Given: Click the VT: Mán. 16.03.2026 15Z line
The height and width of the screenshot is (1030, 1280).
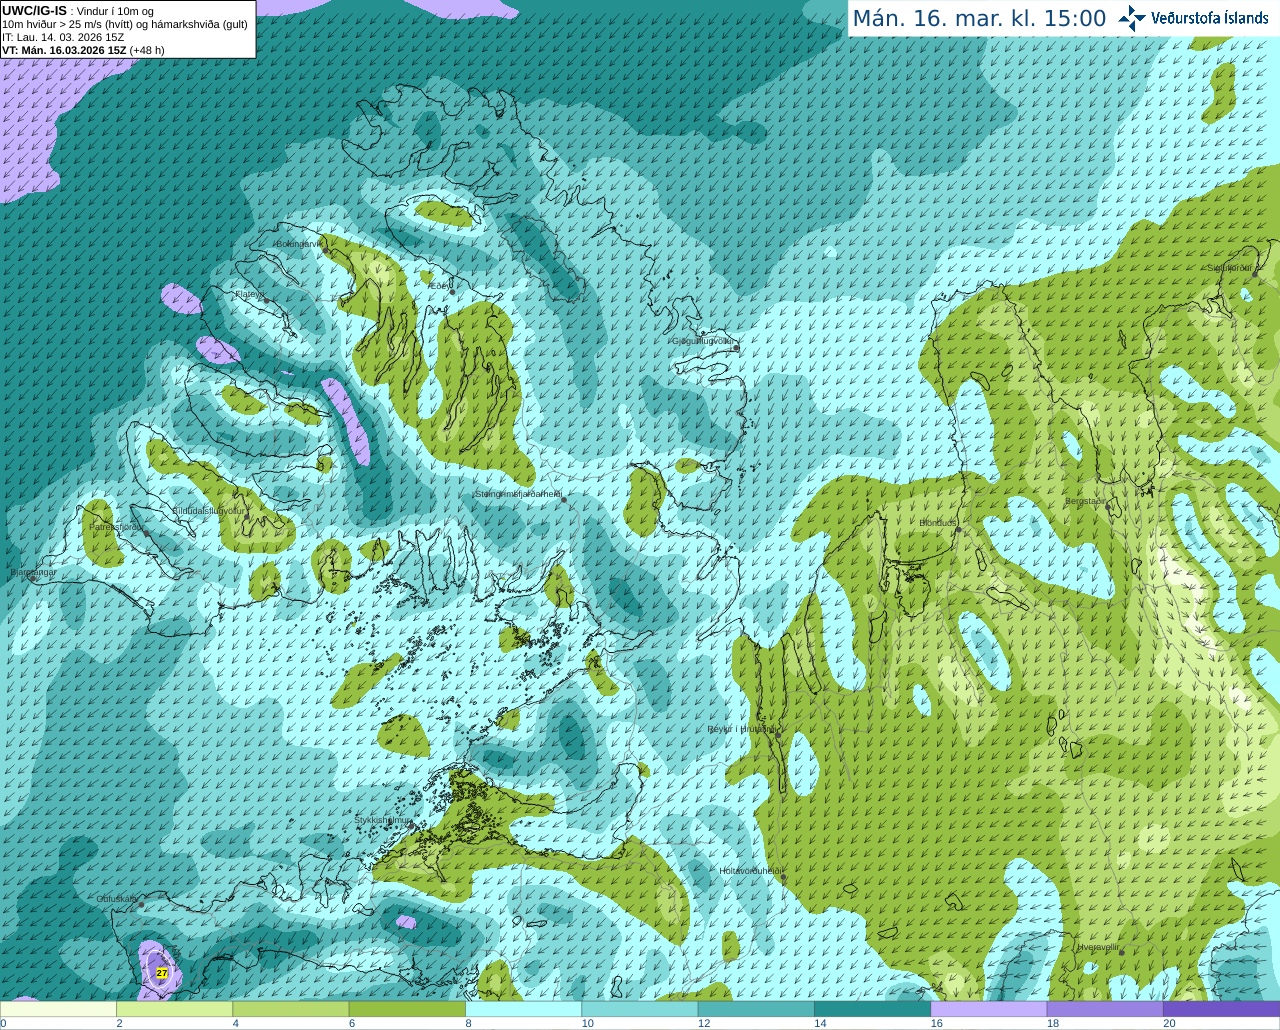Looking at the screenshot, I should [x=83, y=50].
